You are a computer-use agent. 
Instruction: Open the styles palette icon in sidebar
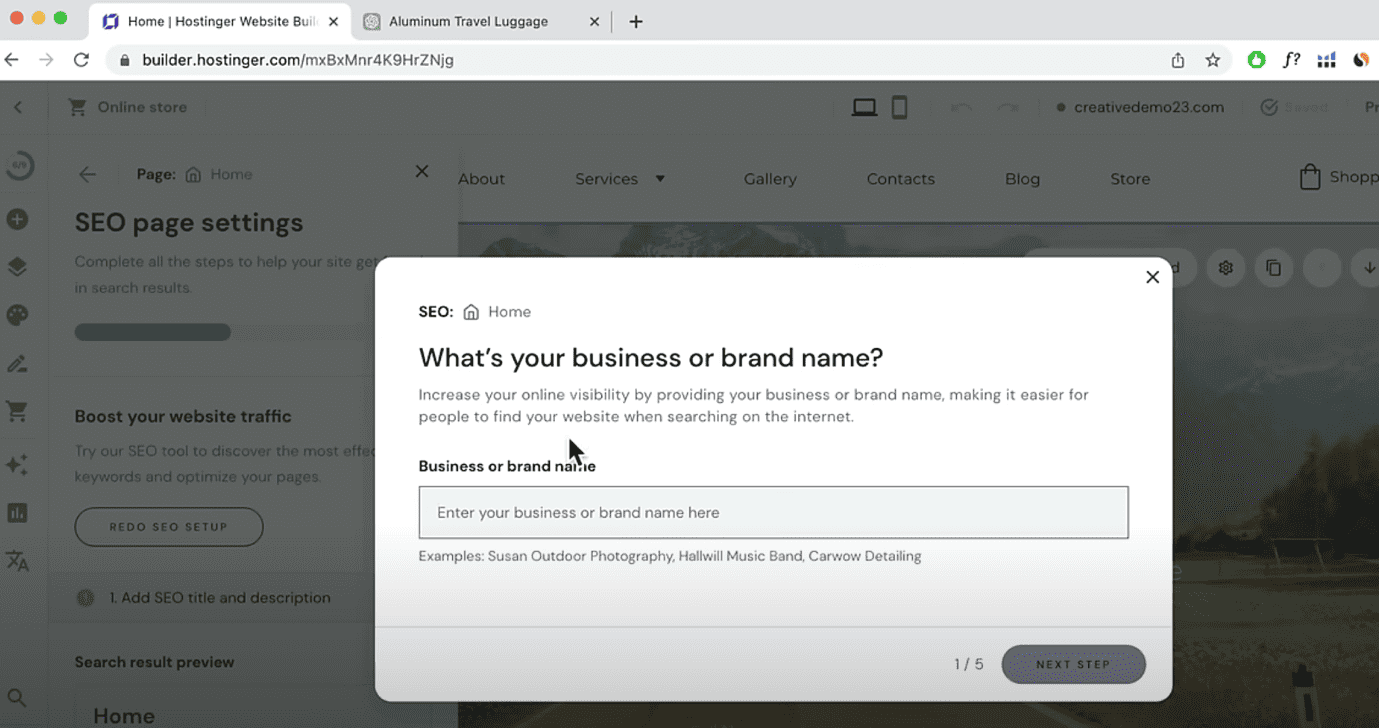click(x=18, y=315)
